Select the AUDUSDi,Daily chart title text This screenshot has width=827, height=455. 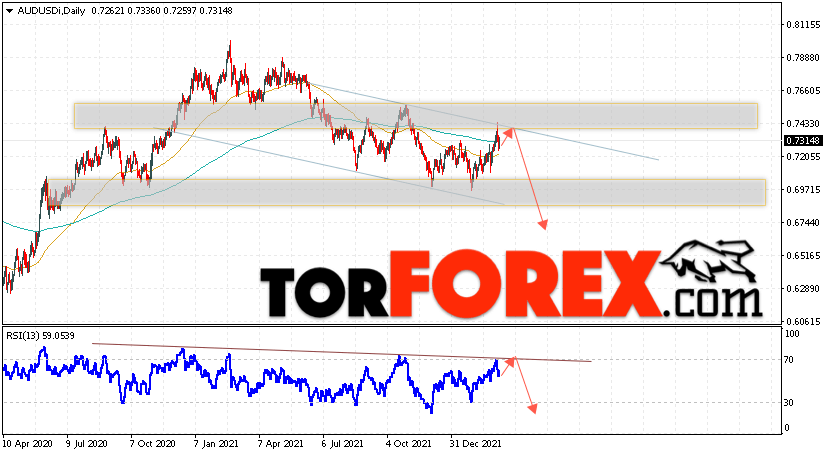click(x=51, y=11)
